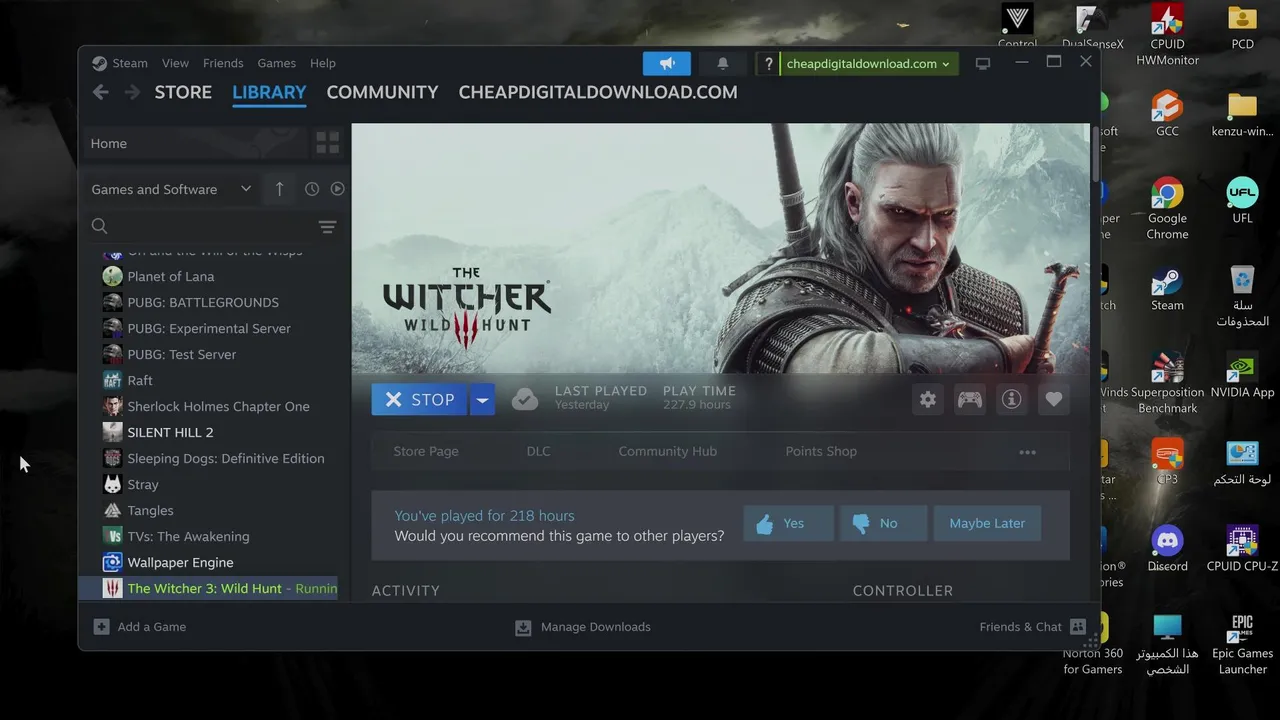Open the Store Page link

coord(426,452)
